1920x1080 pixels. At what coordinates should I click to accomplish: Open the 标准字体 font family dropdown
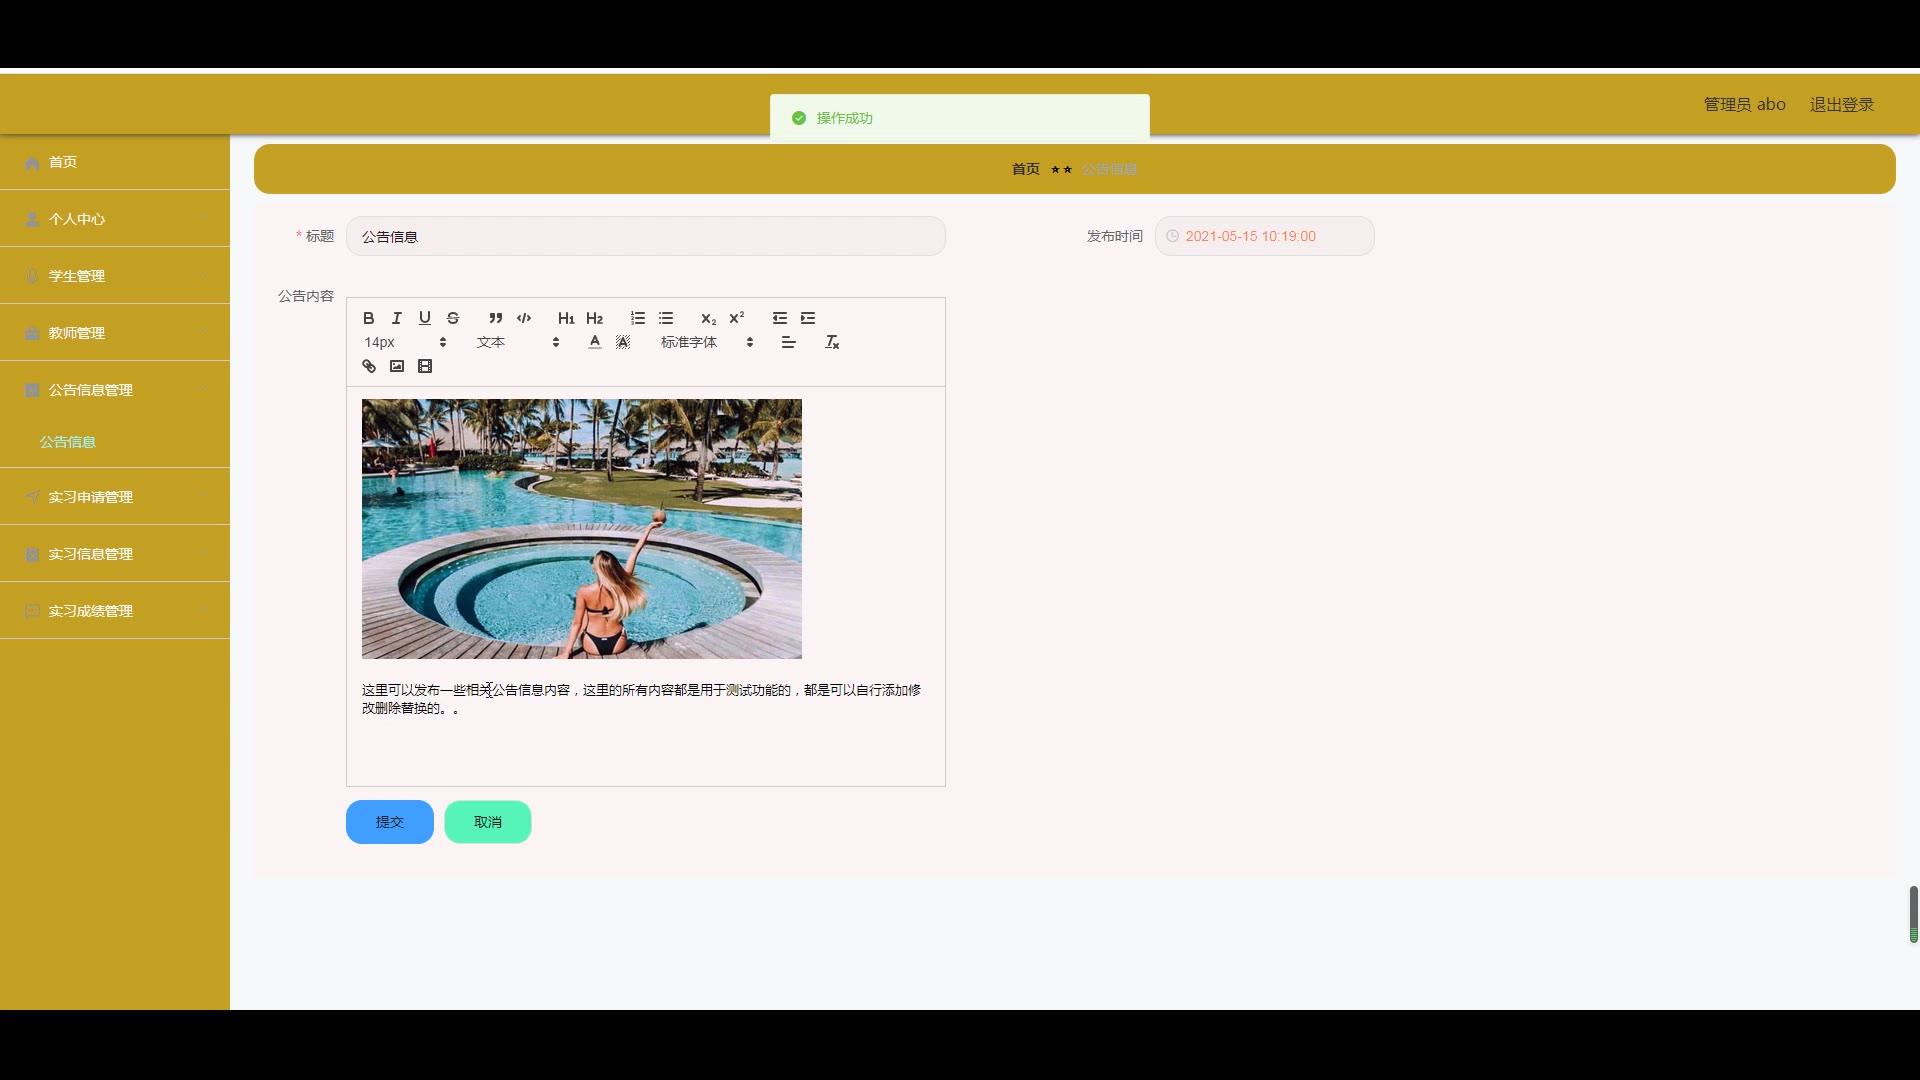[706, 342]
